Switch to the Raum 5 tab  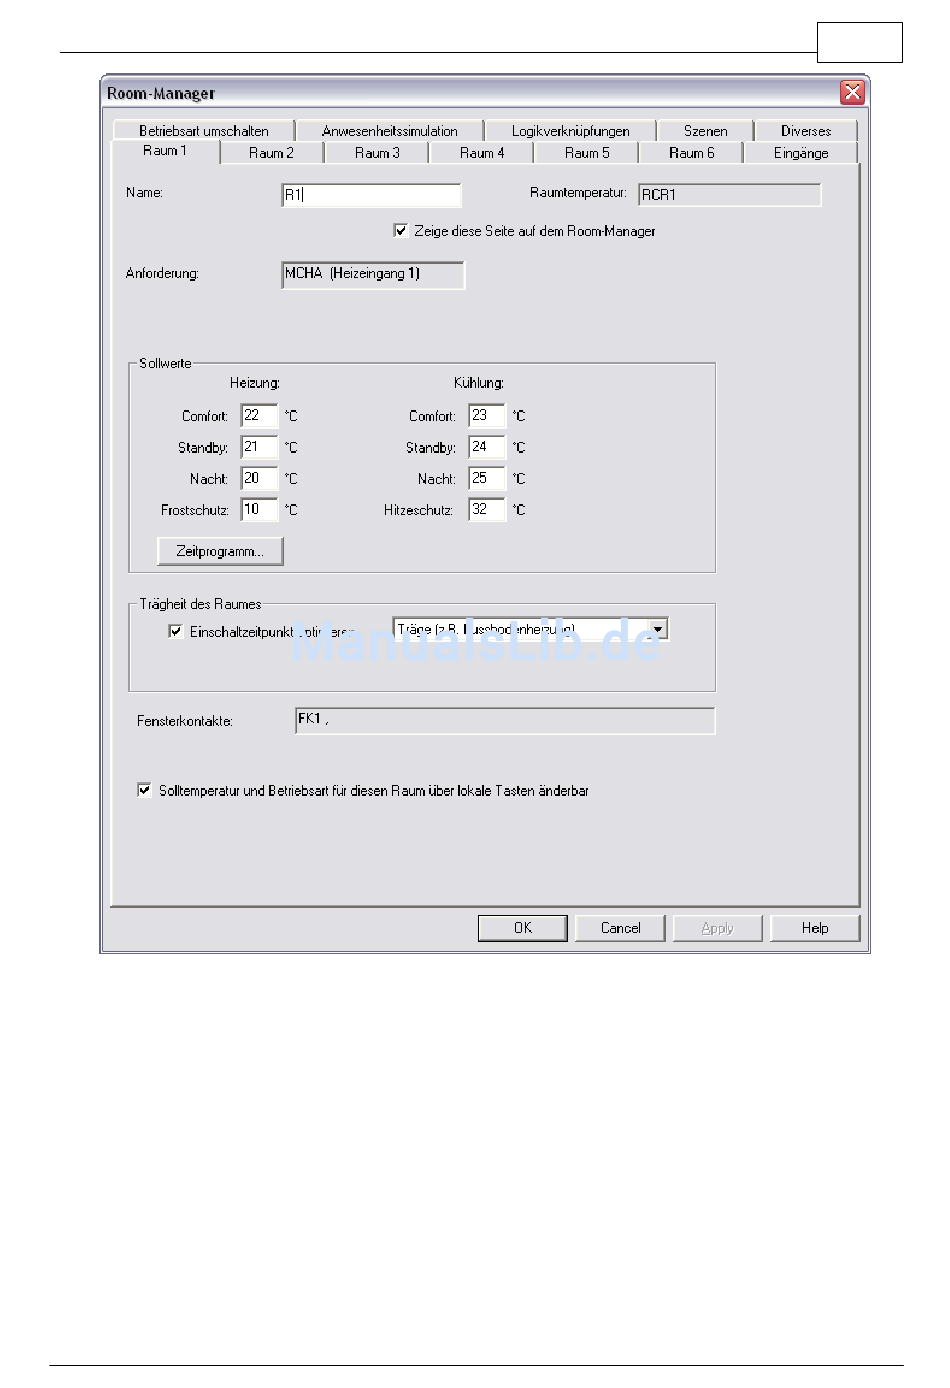tap(587, 153)
